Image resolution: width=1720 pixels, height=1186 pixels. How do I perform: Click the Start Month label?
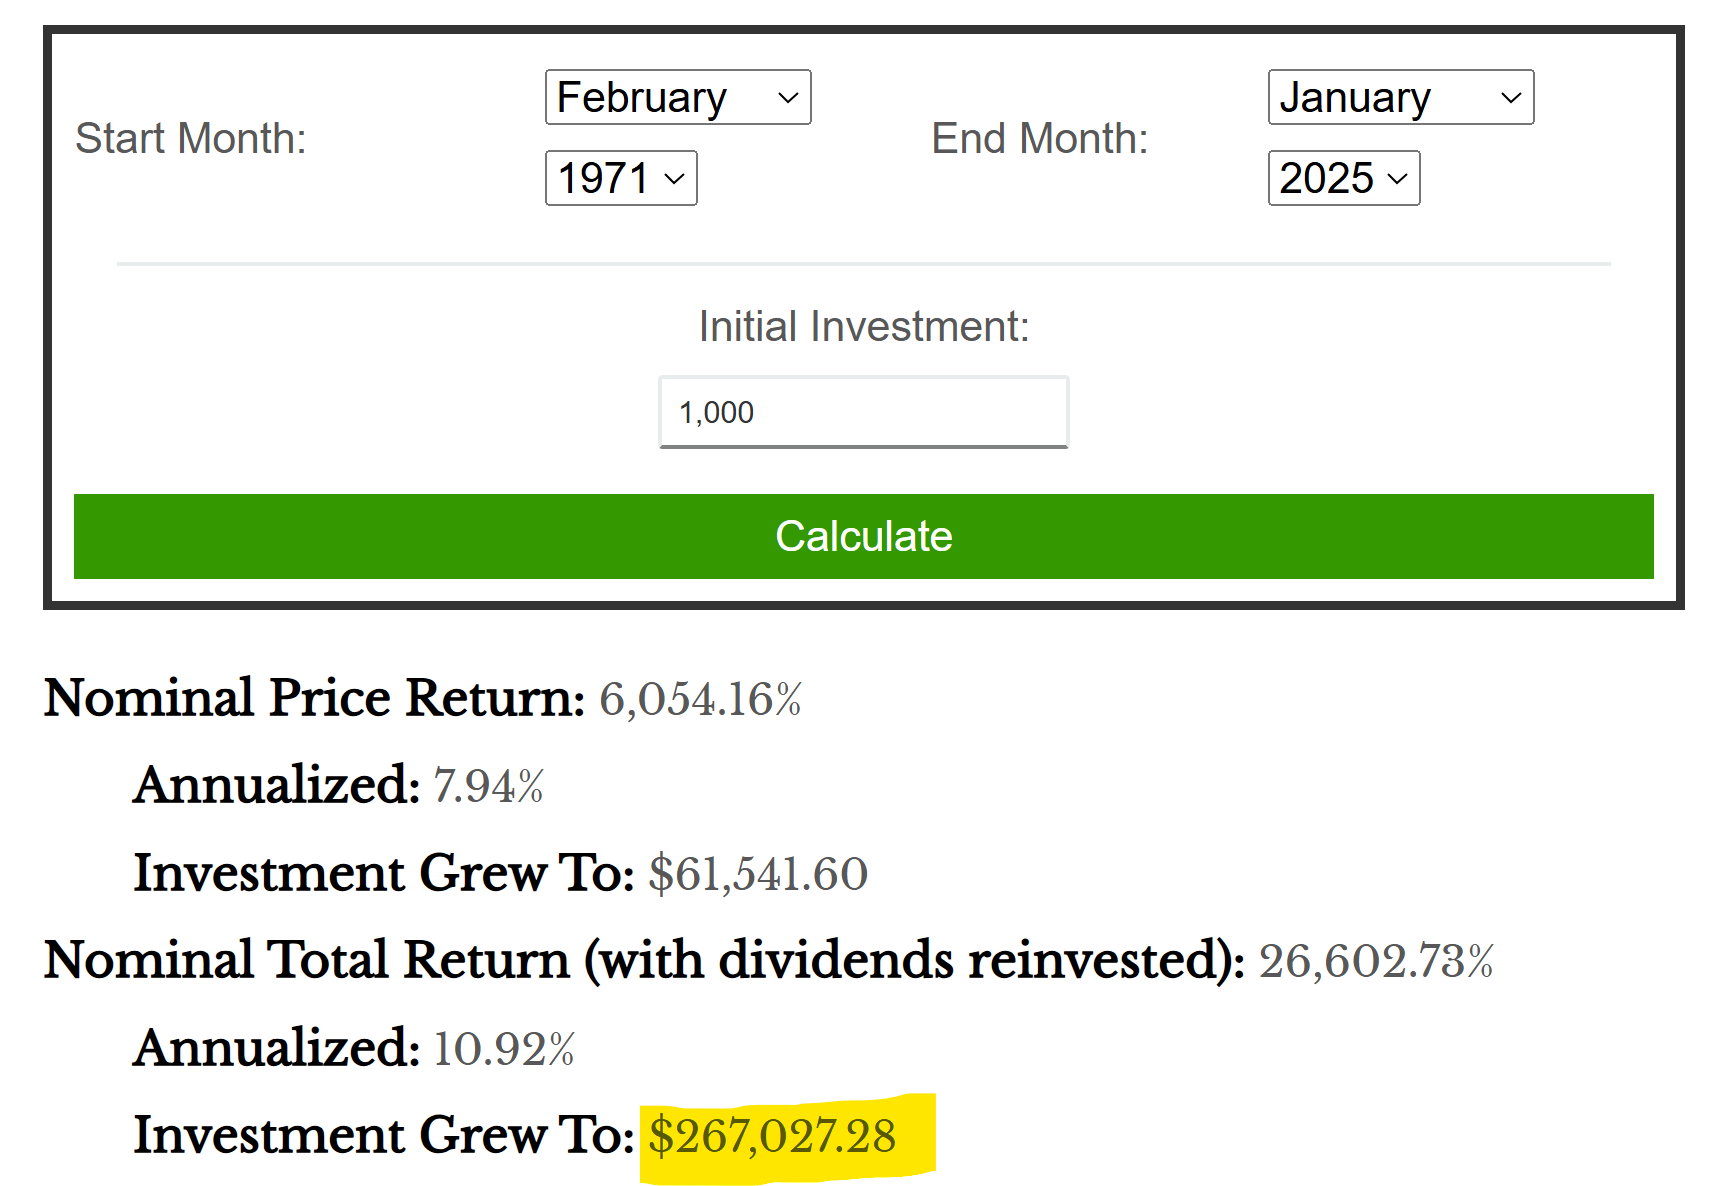[x=191, y=138]
